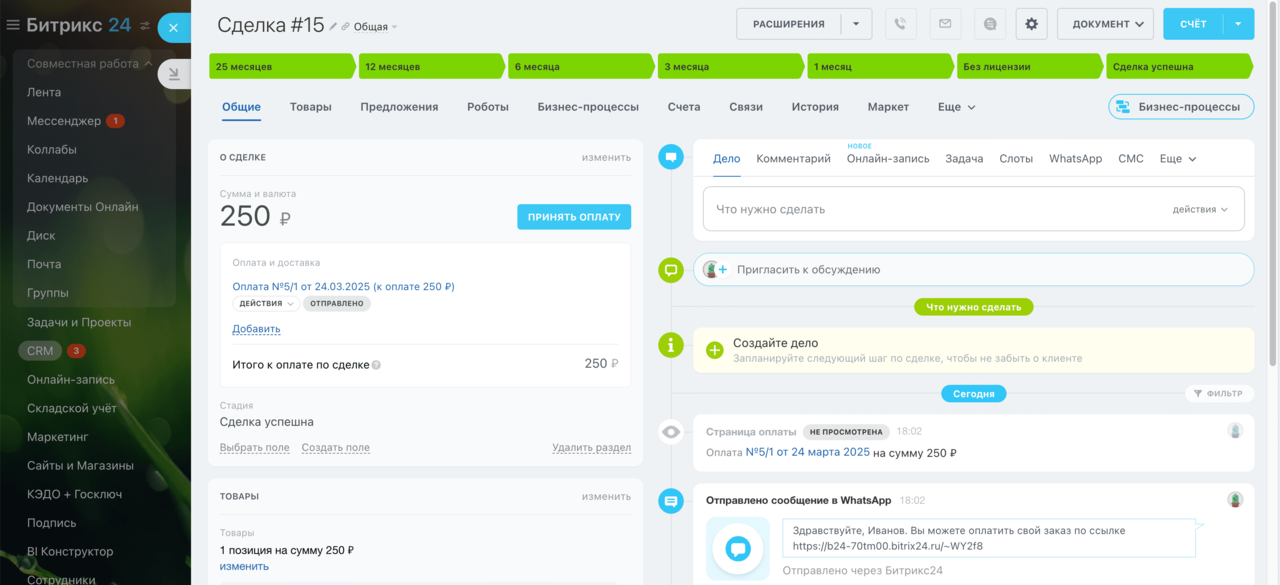
Task: Click the Бизнес-процессы pill button
Action: 1181,107
